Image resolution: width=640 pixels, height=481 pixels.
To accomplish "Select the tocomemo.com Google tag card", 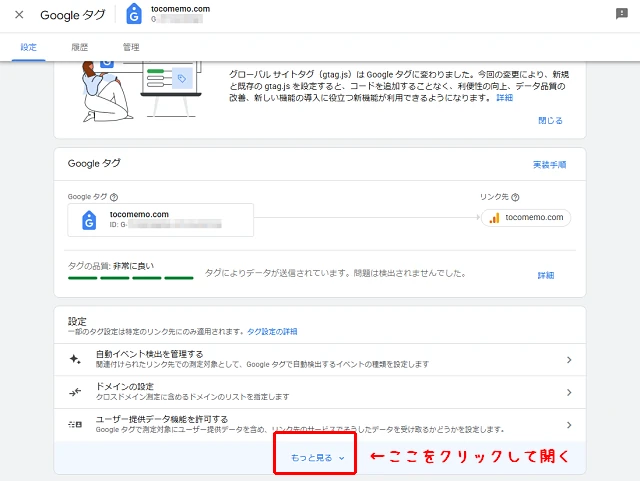I will [160, 220].
